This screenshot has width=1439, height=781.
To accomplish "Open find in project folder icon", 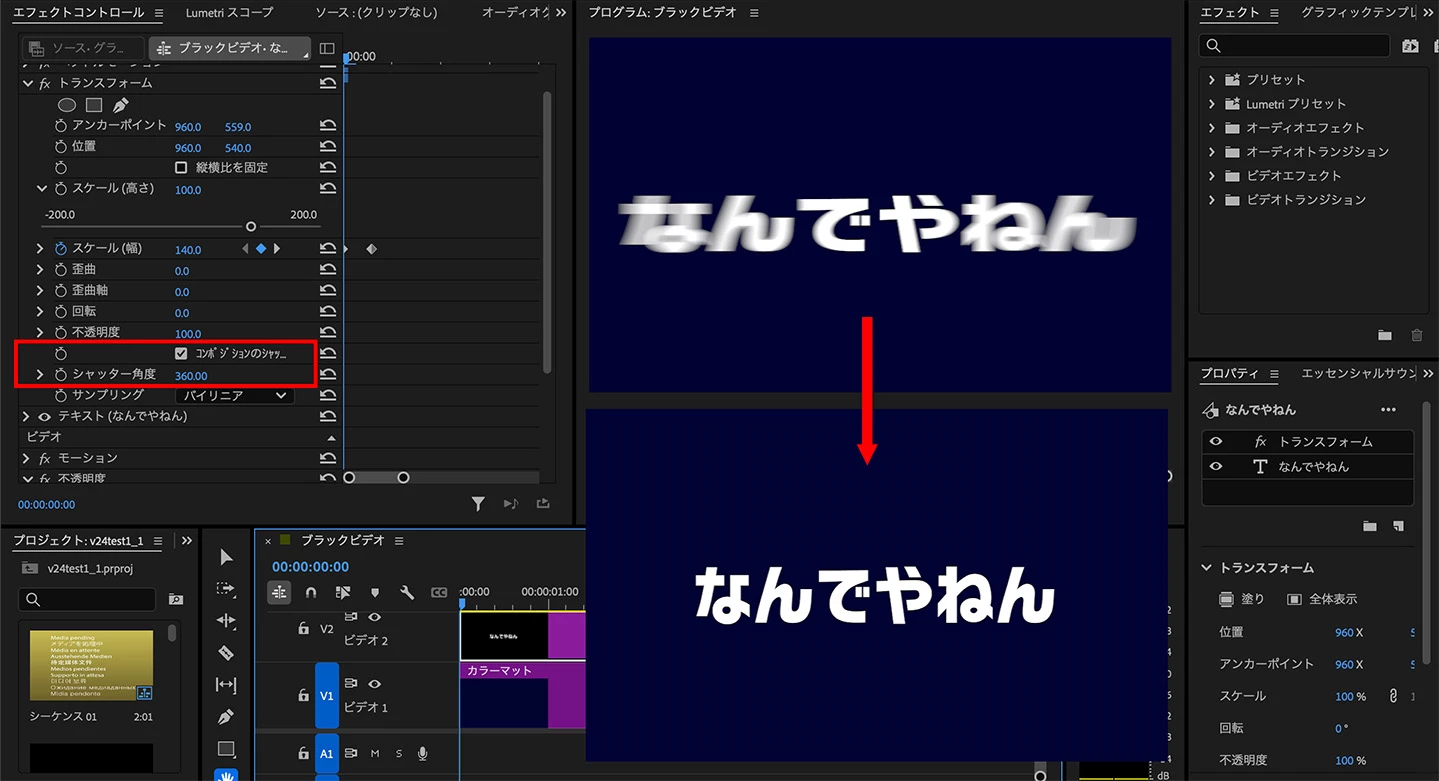I will [x=176, y=599].
